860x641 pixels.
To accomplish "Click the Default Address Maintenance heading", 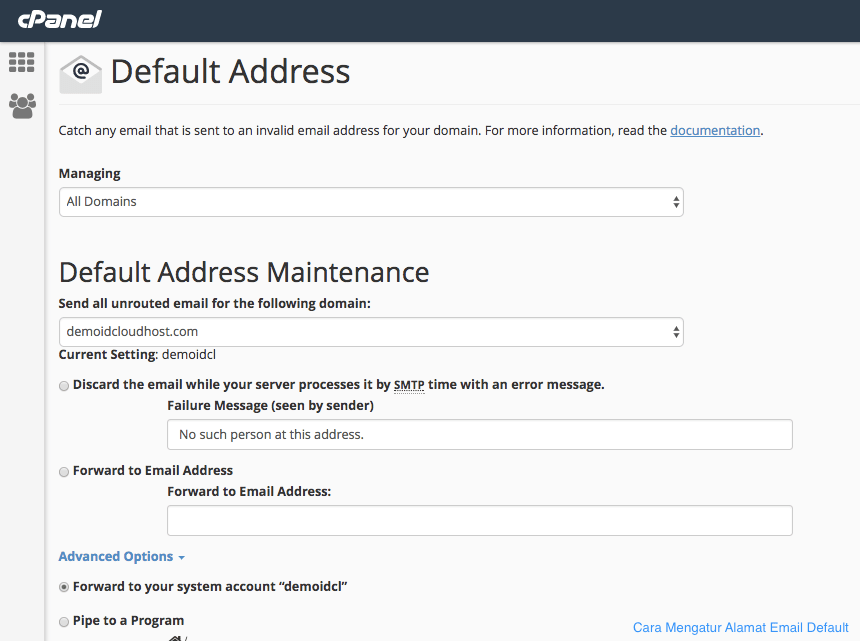I will point(244,271).
